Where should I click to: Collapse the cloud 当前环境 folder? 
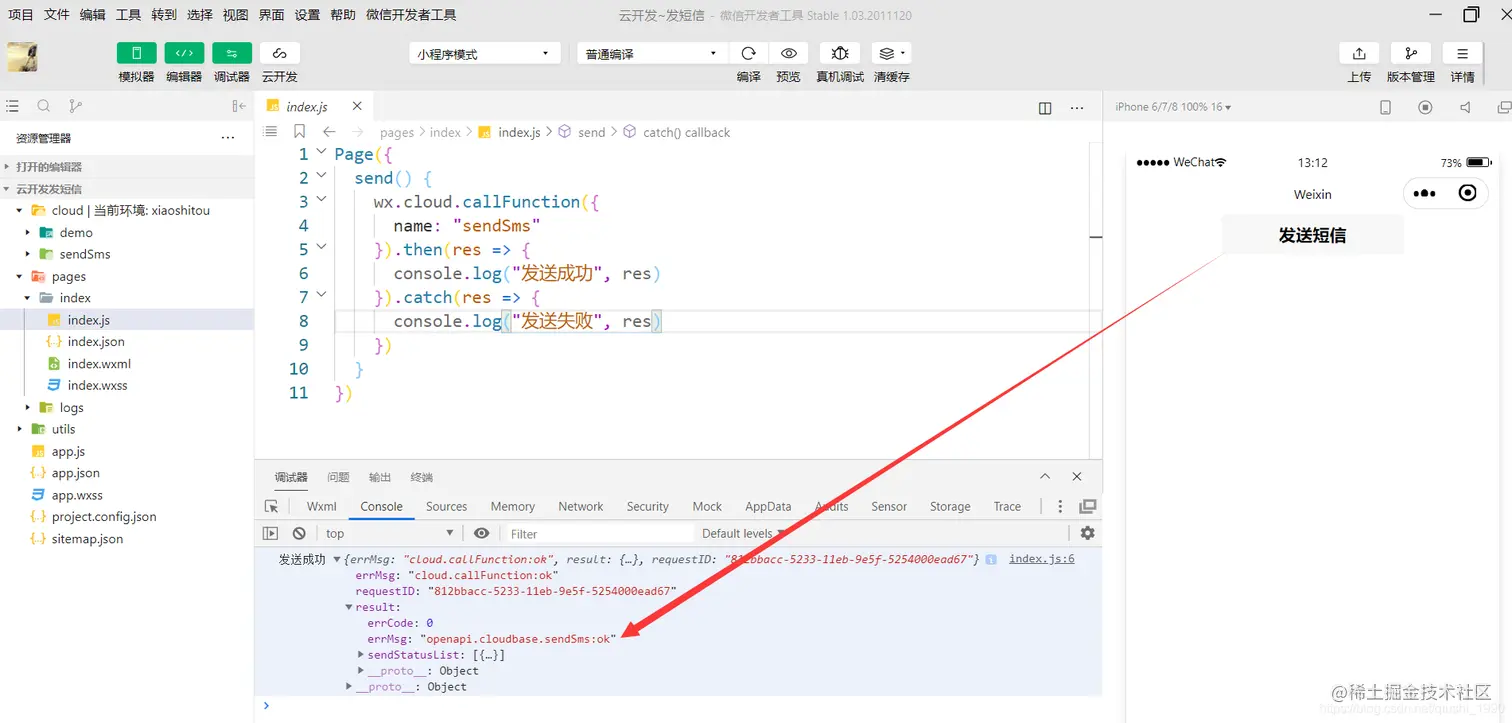(126, 210)
